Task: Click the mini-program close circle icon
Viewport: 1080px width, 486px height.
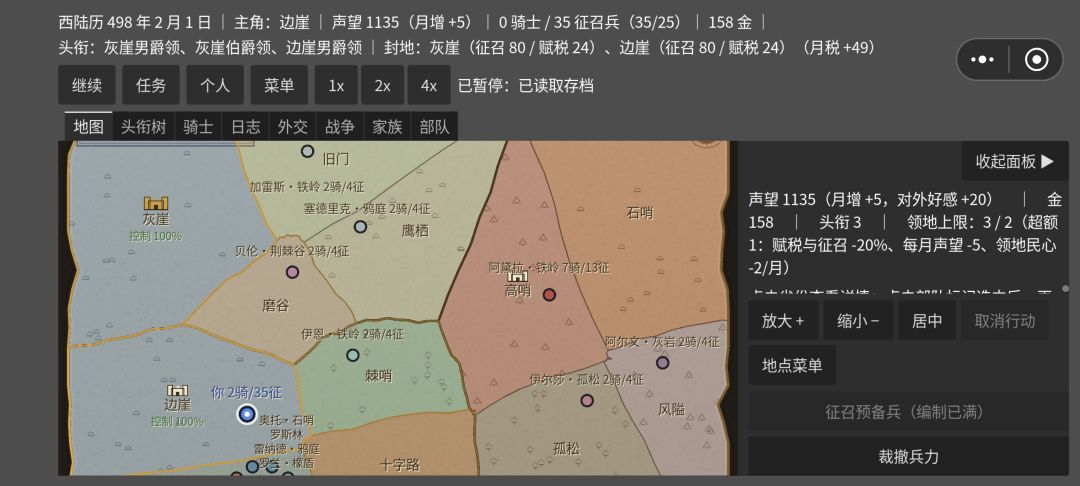Action: 1037,60
